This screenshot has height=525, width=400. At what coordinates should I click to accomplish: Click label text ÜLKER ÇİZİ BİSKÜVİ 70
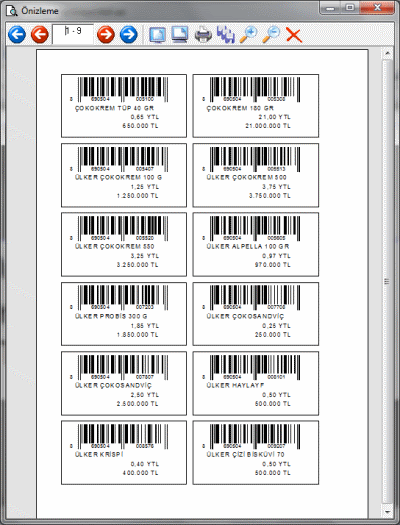pyautogui.click(x=245, y=454)
